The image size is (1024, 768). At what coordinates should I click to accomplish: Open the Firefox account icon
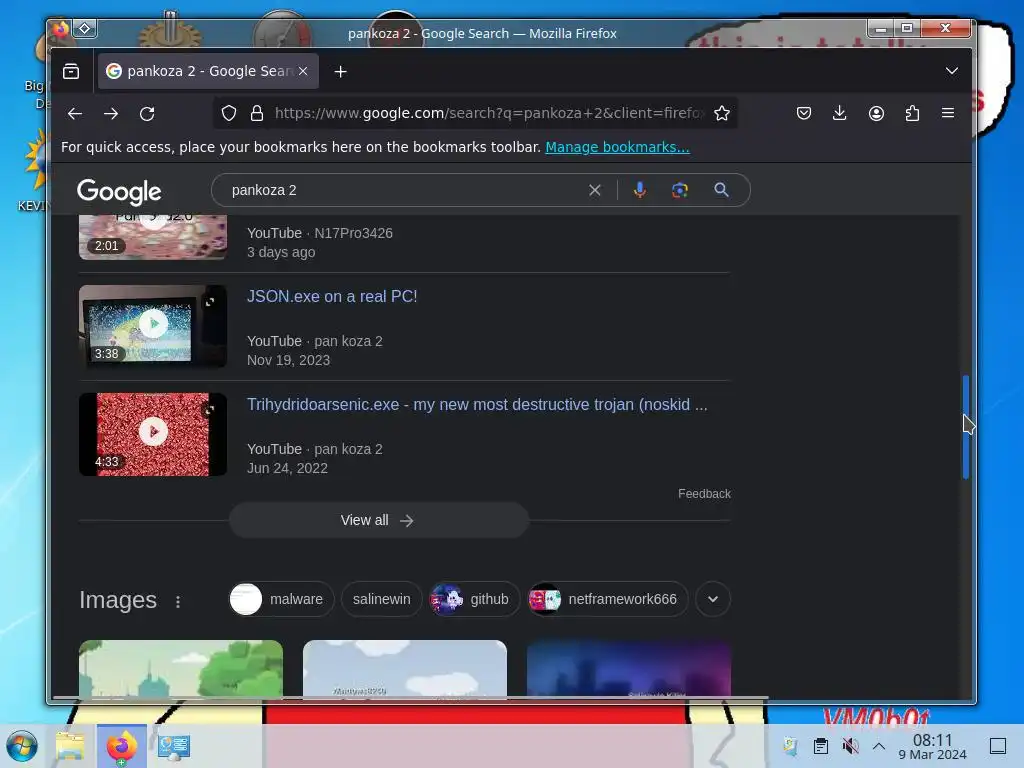[x=876, y=114]
